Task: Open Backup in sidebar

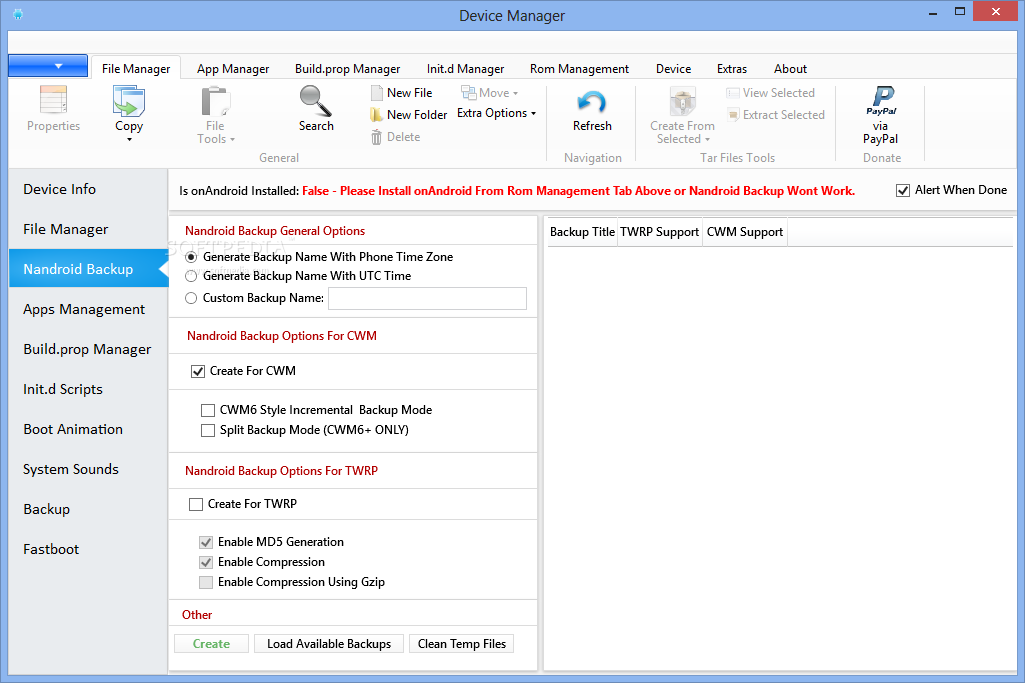Action: tap(89, 509)
